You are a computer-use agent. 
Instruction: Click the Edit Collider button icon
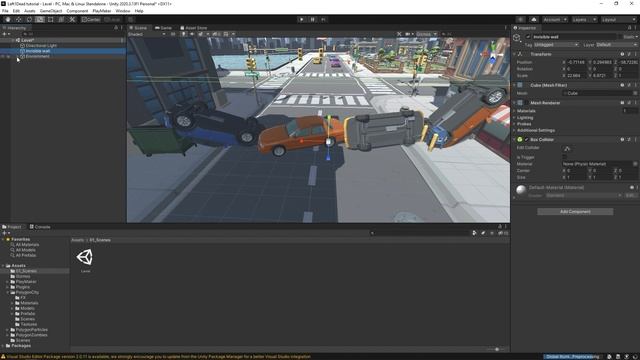click(x=567, y=148)
